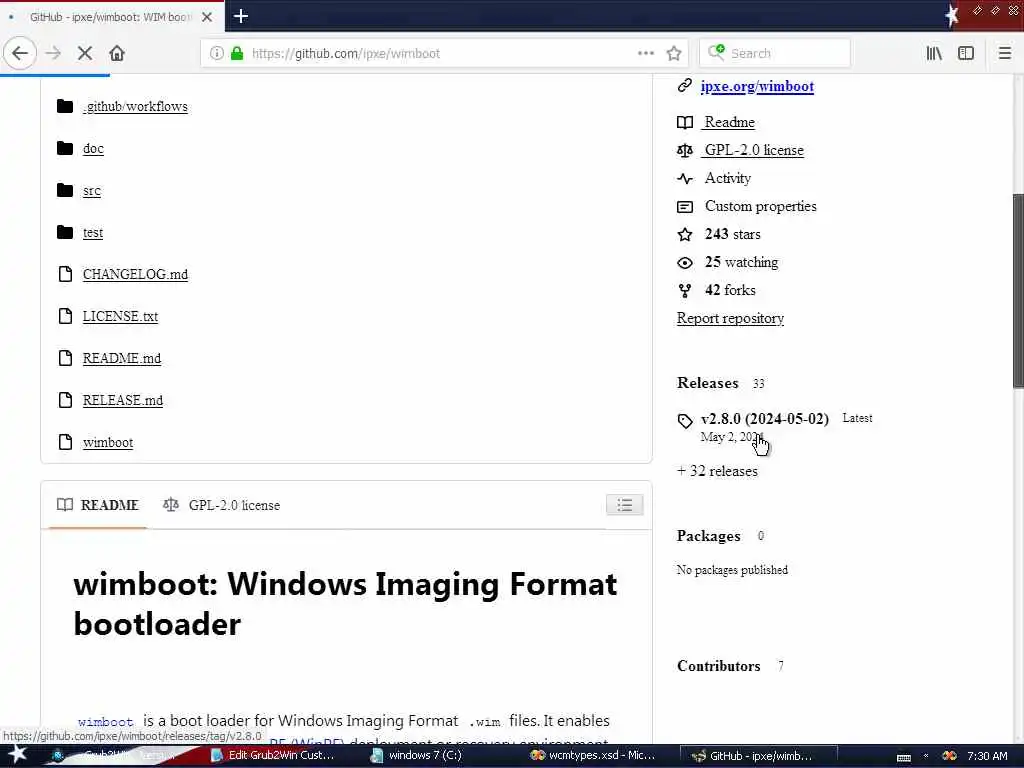Click the 7:30 AM taskbar clock
1024x768 pixels.
click(x=987, y=756)
